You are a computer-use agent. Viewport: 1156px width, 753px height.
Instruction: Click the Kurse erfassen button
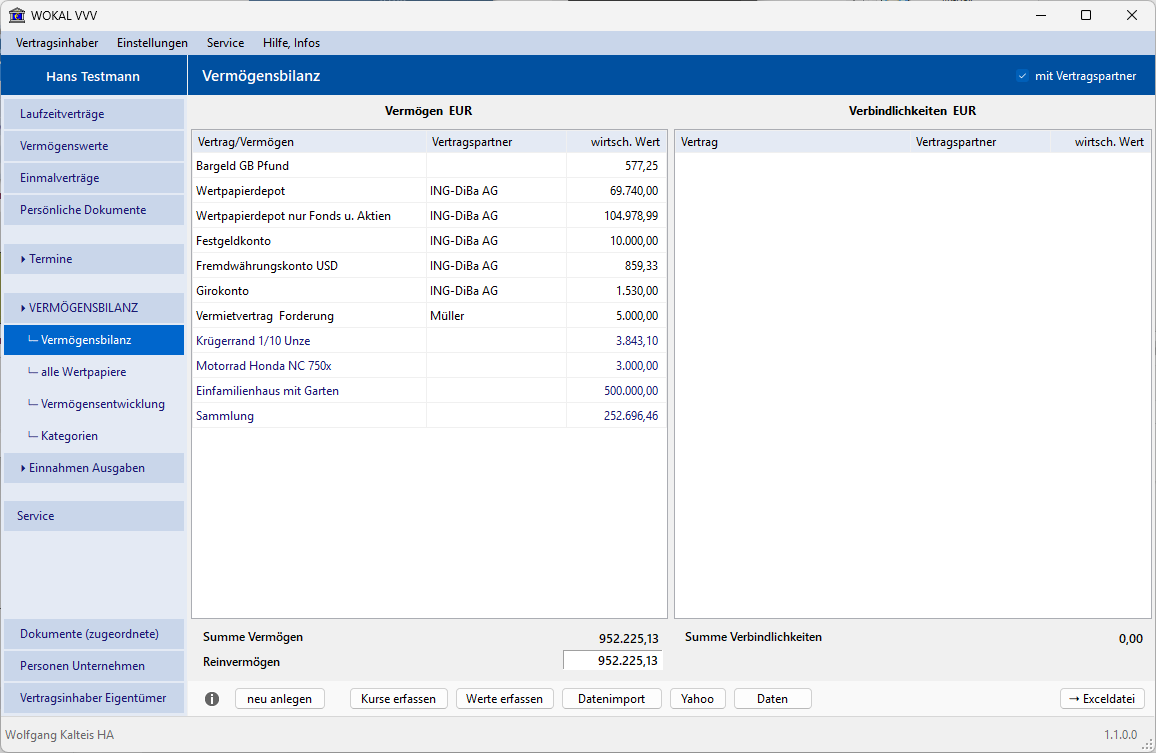click(x=398, y=698)
